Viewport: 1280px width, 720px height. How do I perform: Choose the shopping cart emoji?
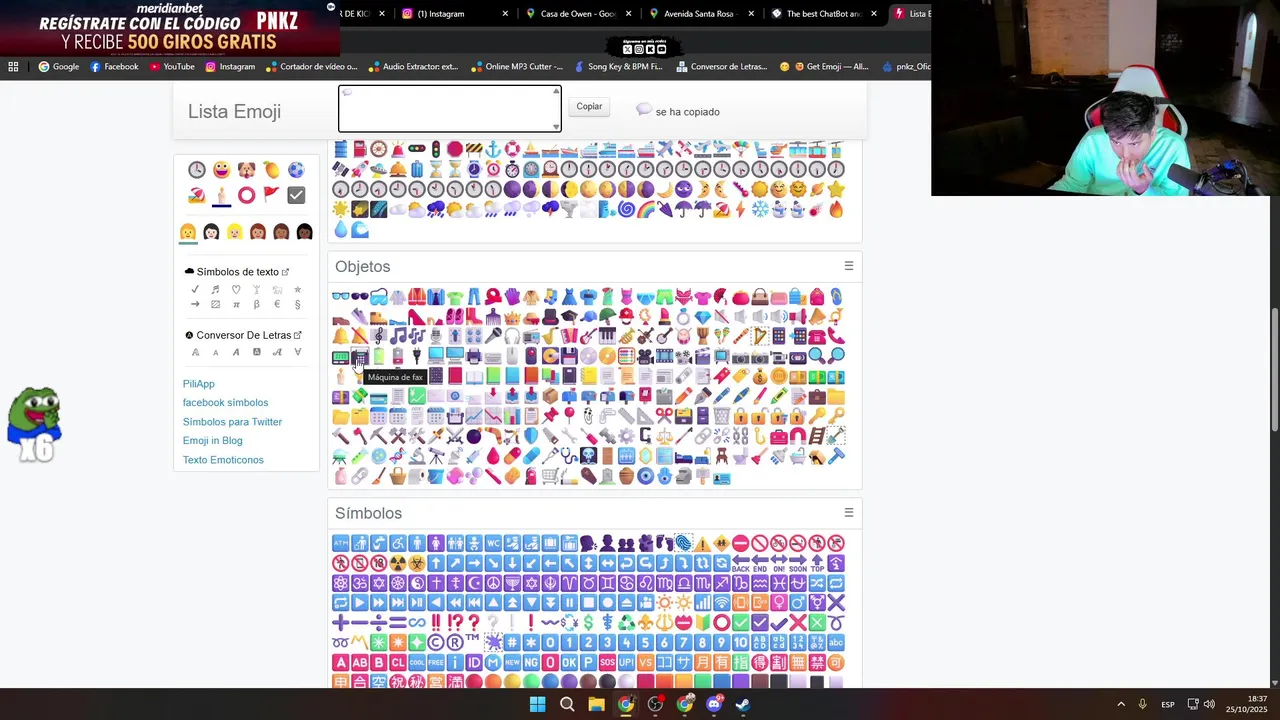coord(550,475)
